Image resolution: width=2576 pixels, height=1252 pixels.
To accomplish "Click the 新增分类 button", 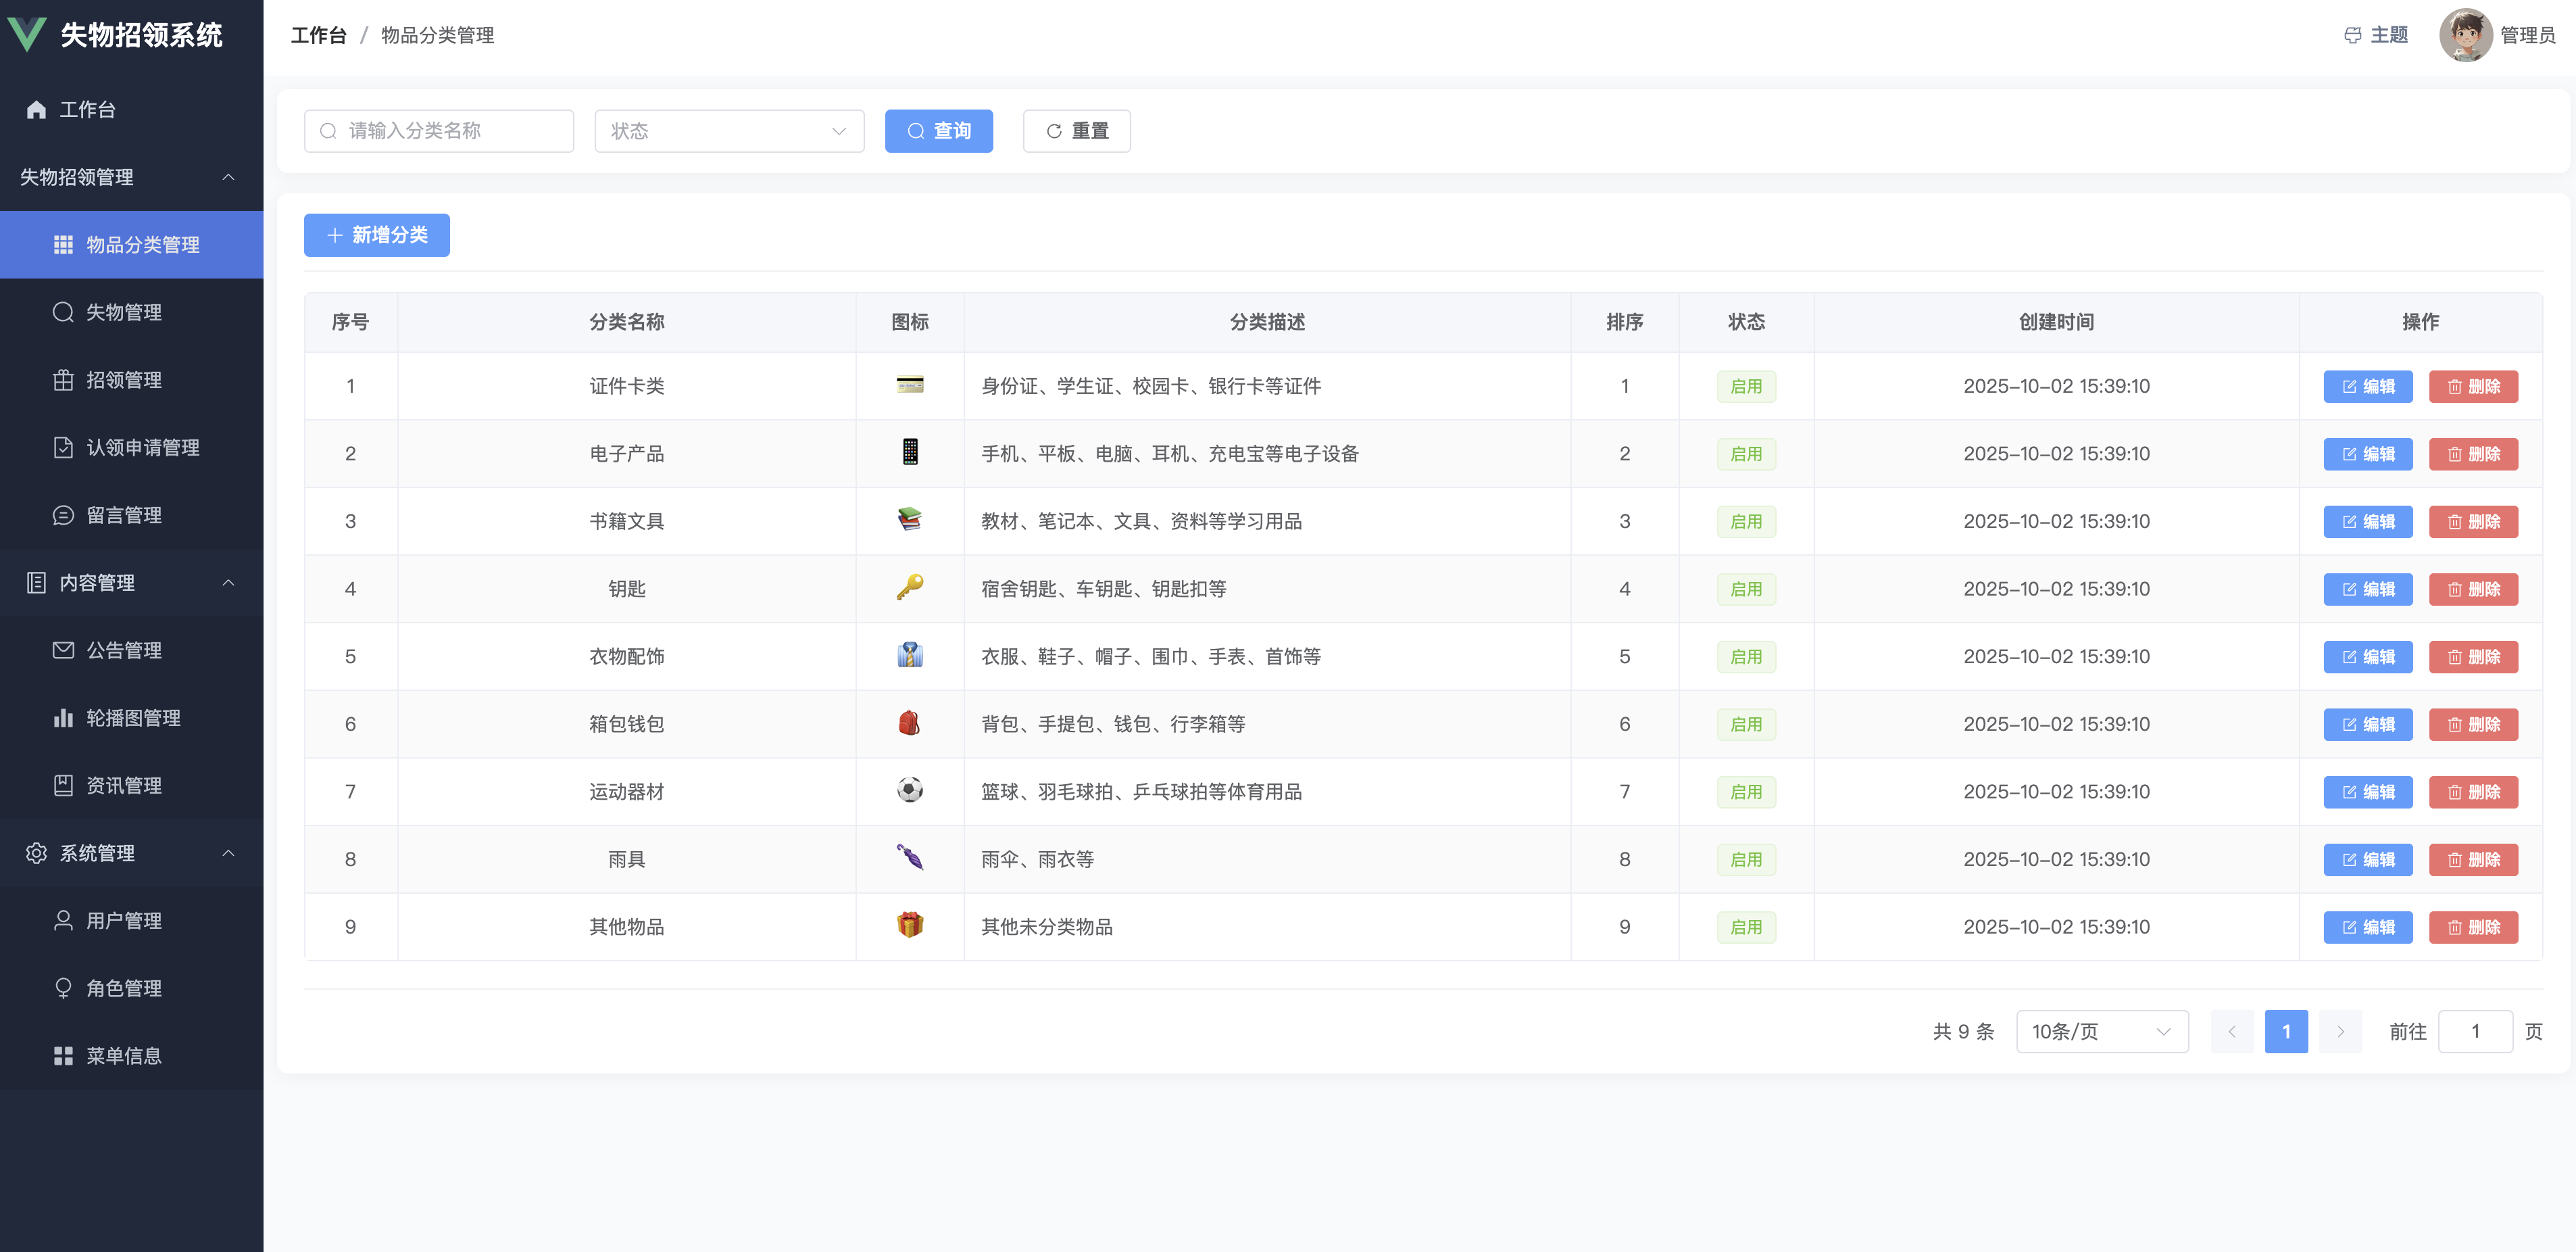I will [377, 235].
